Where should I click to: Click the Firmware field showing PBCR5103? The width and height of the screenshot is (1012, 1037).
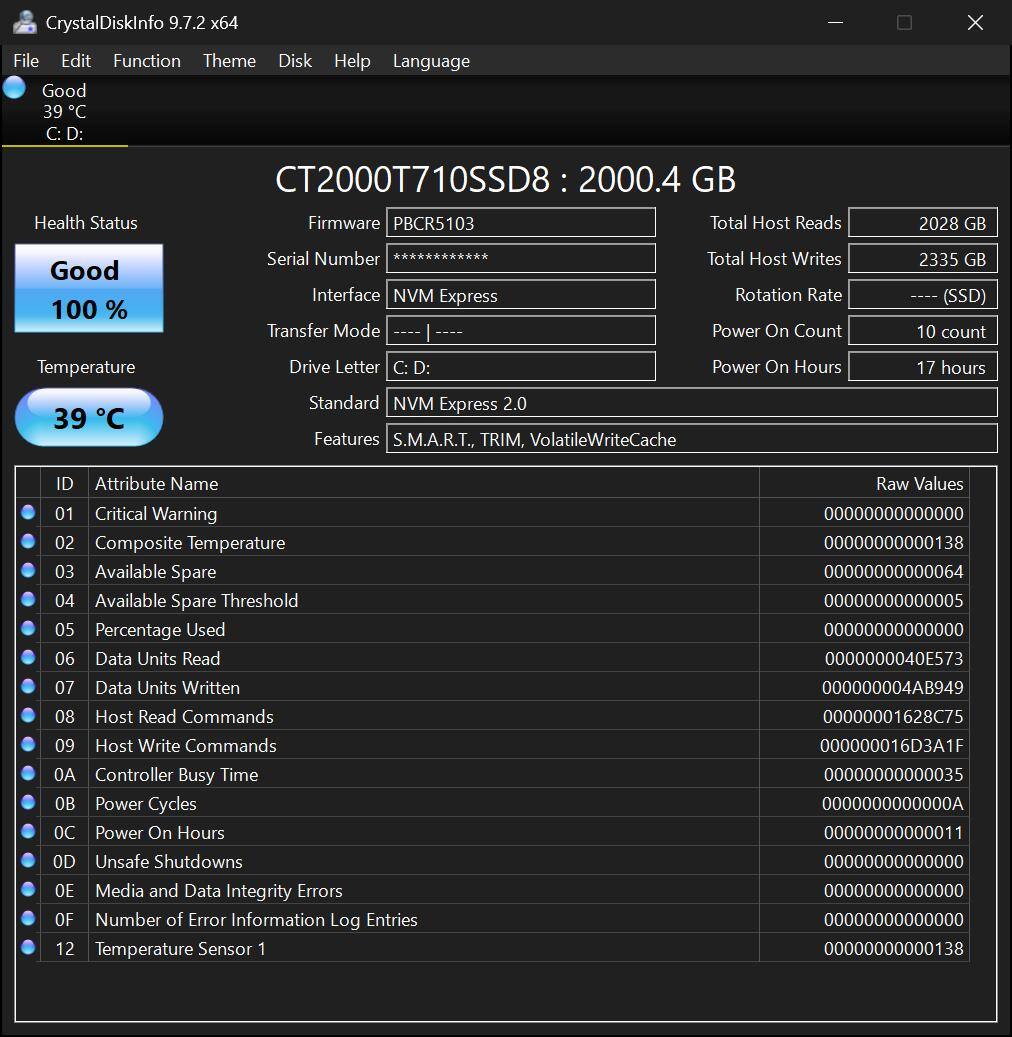521,223
